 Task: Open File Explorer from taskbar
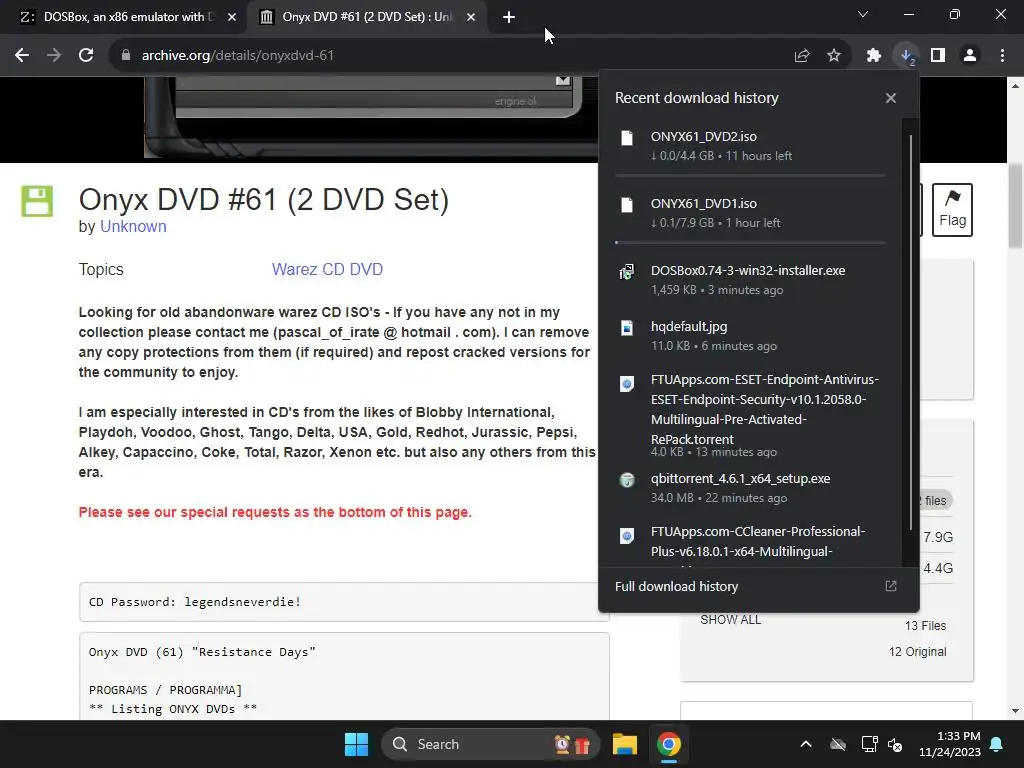click(624, 744)
